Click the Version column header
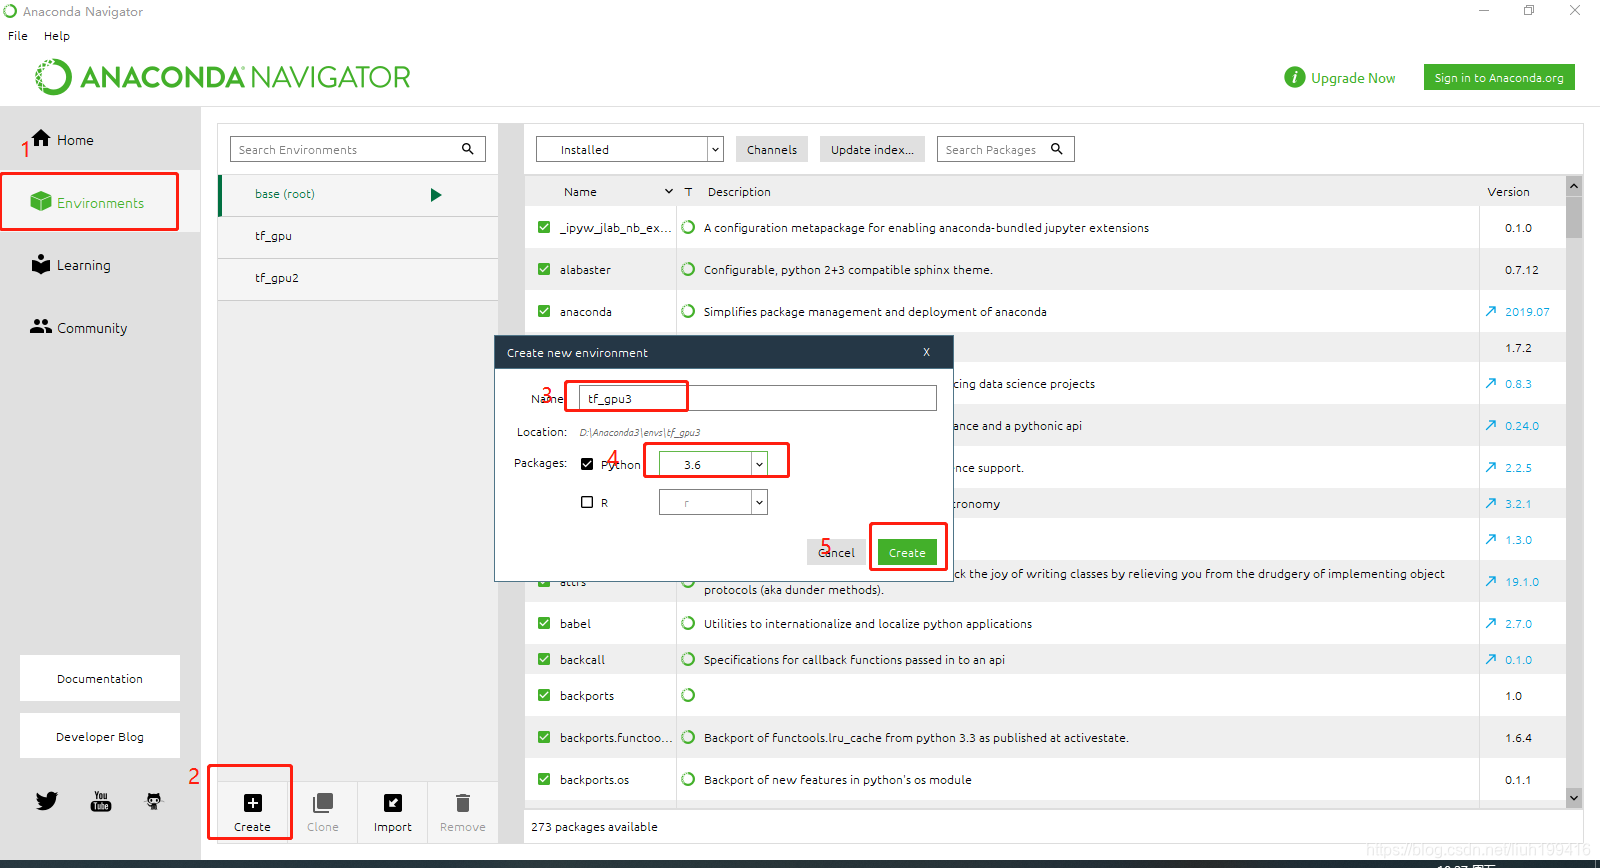This screenshot has height=868, width=1600. click(1508, 191)
